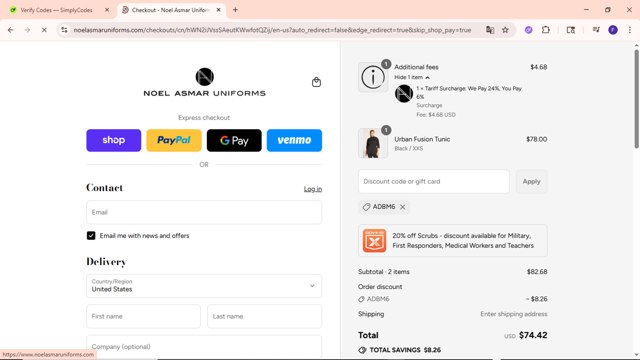This screenshot has height=360, width=640.
Task: Switch to Checkout - Noel Asmar tab
Action: (x=171, y=10)
